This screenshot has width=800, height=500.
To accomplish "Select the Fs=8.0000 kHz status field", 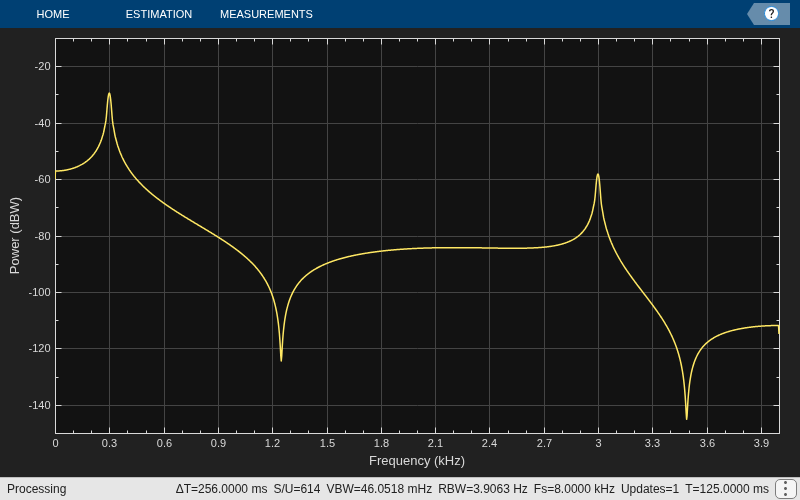I will 574,489.
